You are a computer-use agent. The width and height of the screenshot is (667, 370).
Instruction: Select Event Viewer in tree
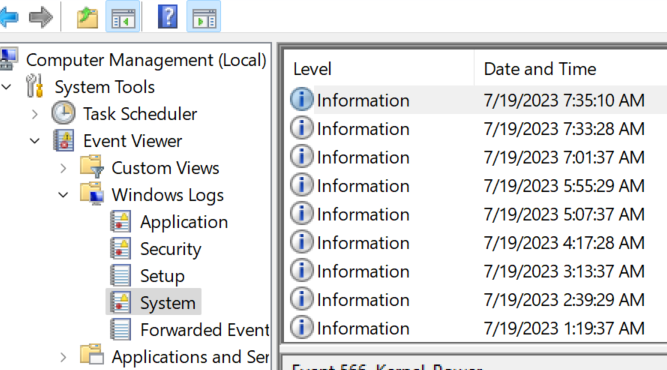click(x=133, y=141)
